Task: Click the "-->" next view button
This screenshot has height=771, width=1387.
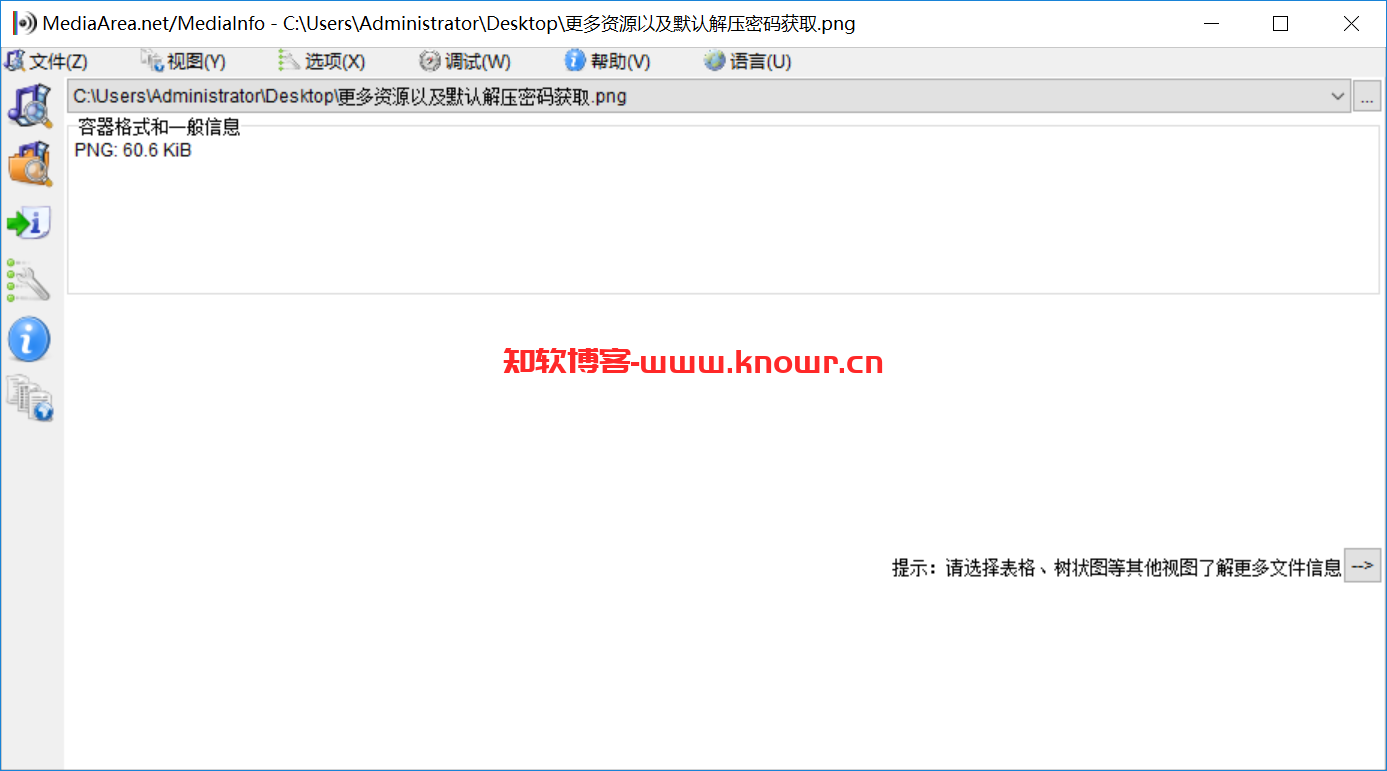Action: point(1362,566)
